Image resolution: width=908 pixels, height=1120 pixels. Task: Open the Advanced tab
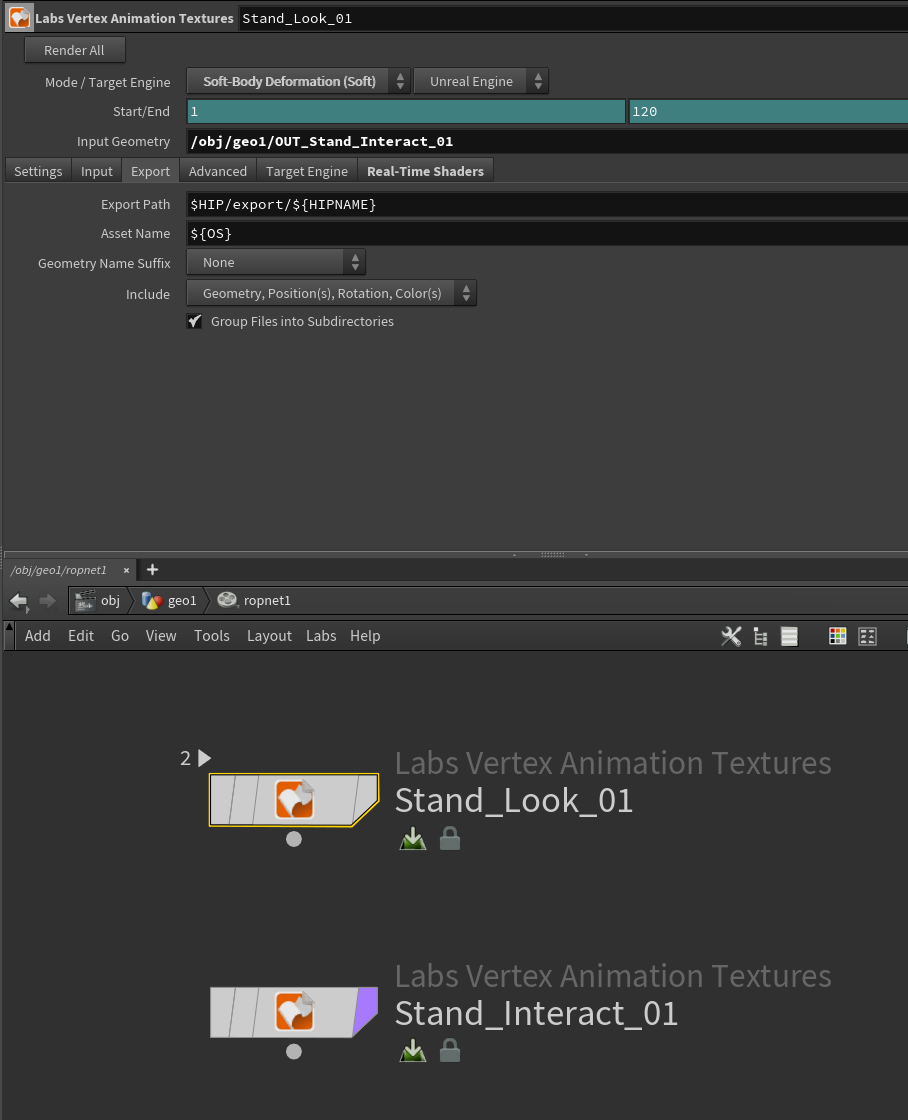point(217,171)
